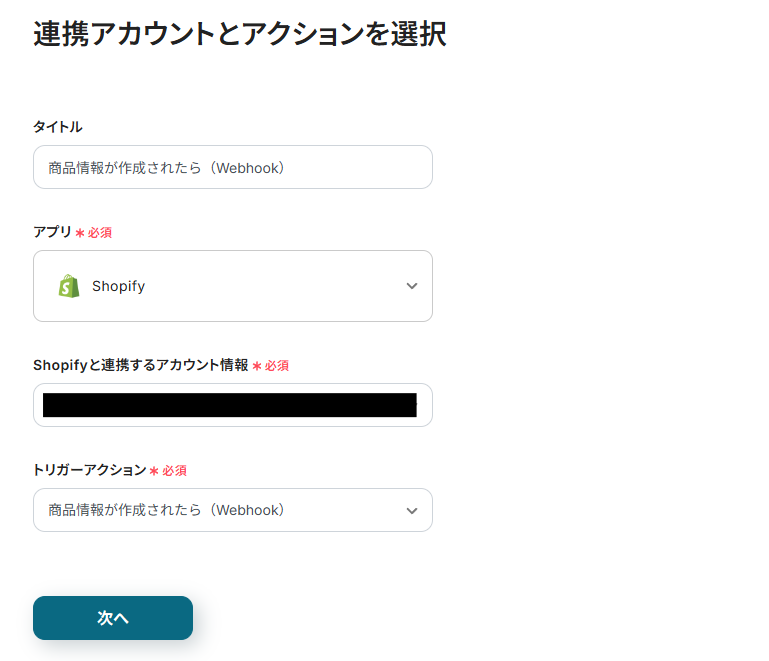Expand the アプリ dropdown chevron arrow
The width and height of the screenshot is (769, 661).
(412, 286)
